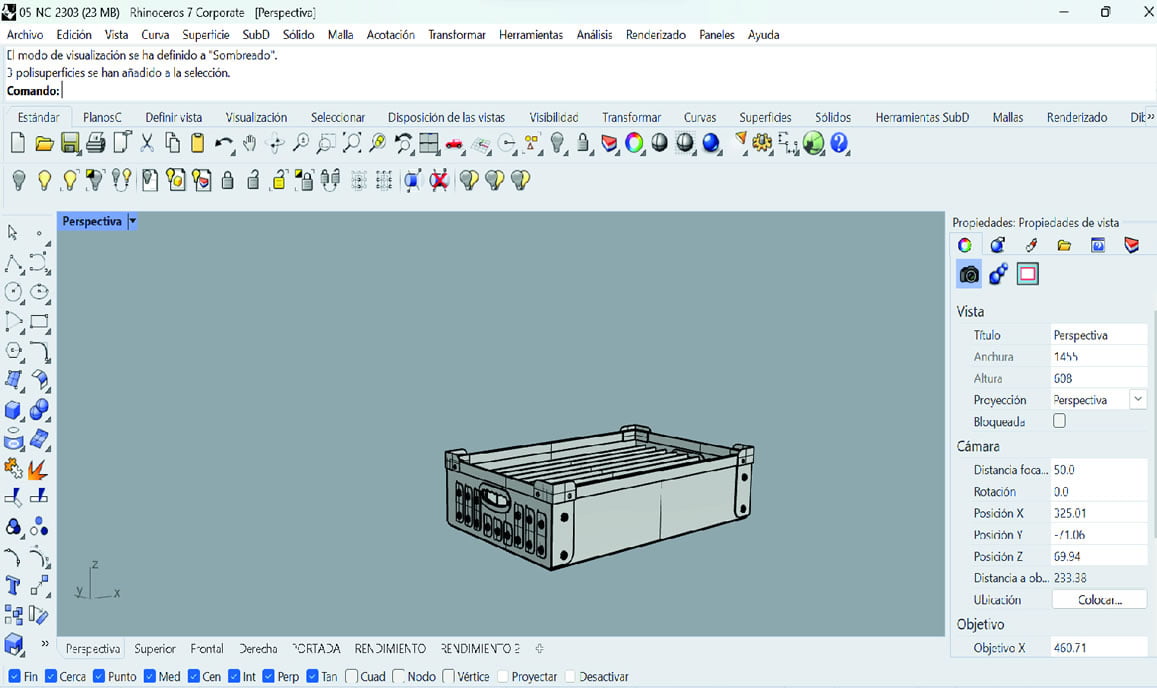The image size is (1157, 688).
Task: Open the Archivo menu
Action: pos(25,35)
